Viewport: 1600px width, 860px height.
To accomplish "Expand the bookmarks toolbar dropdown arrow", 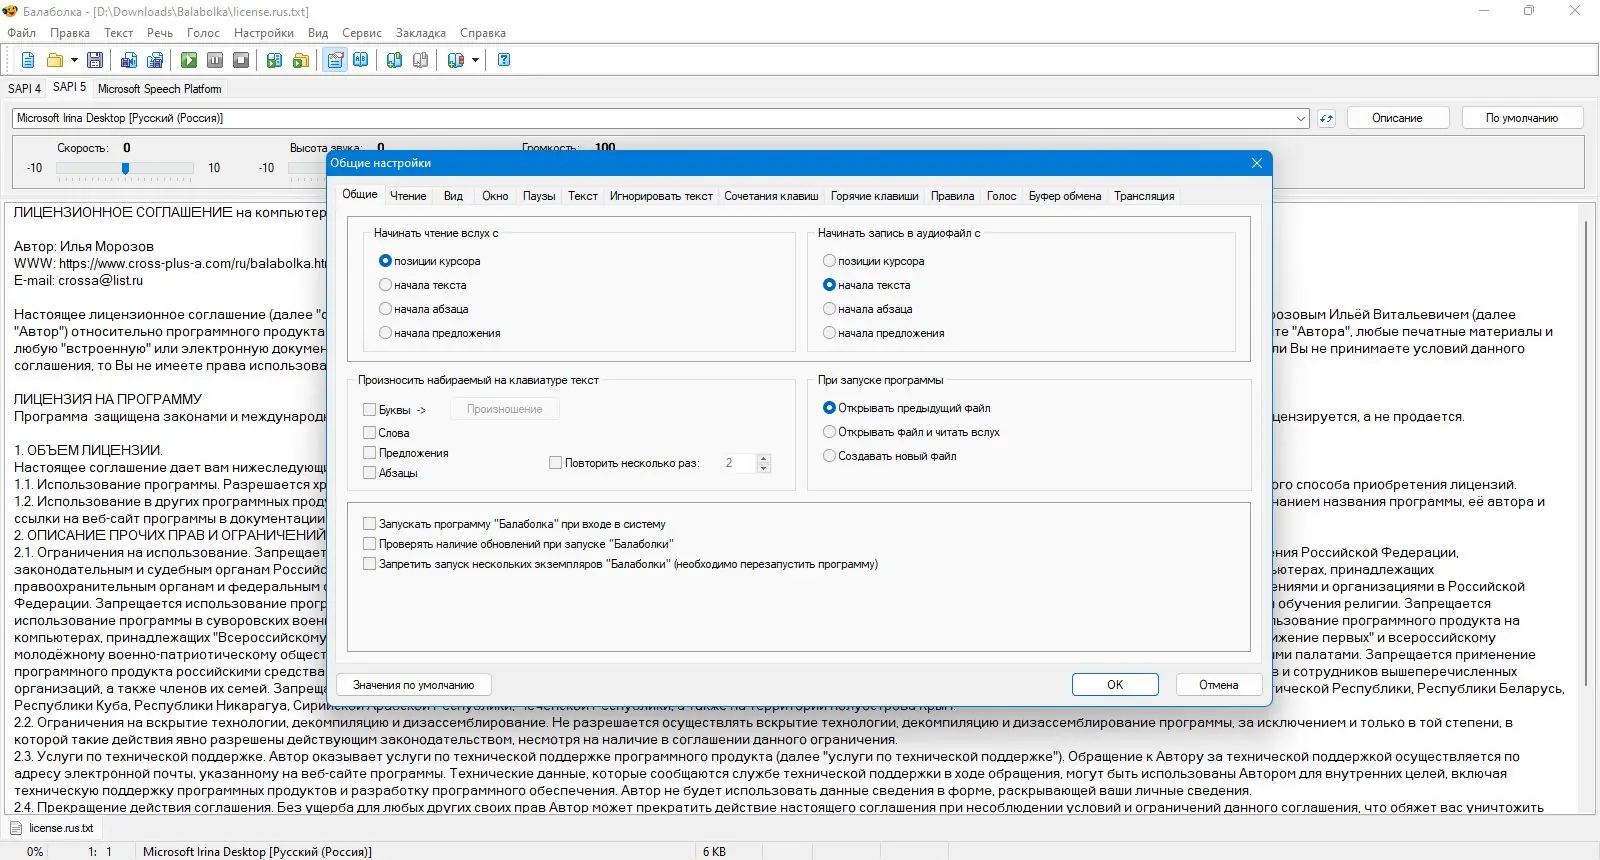I will [475, 60].
